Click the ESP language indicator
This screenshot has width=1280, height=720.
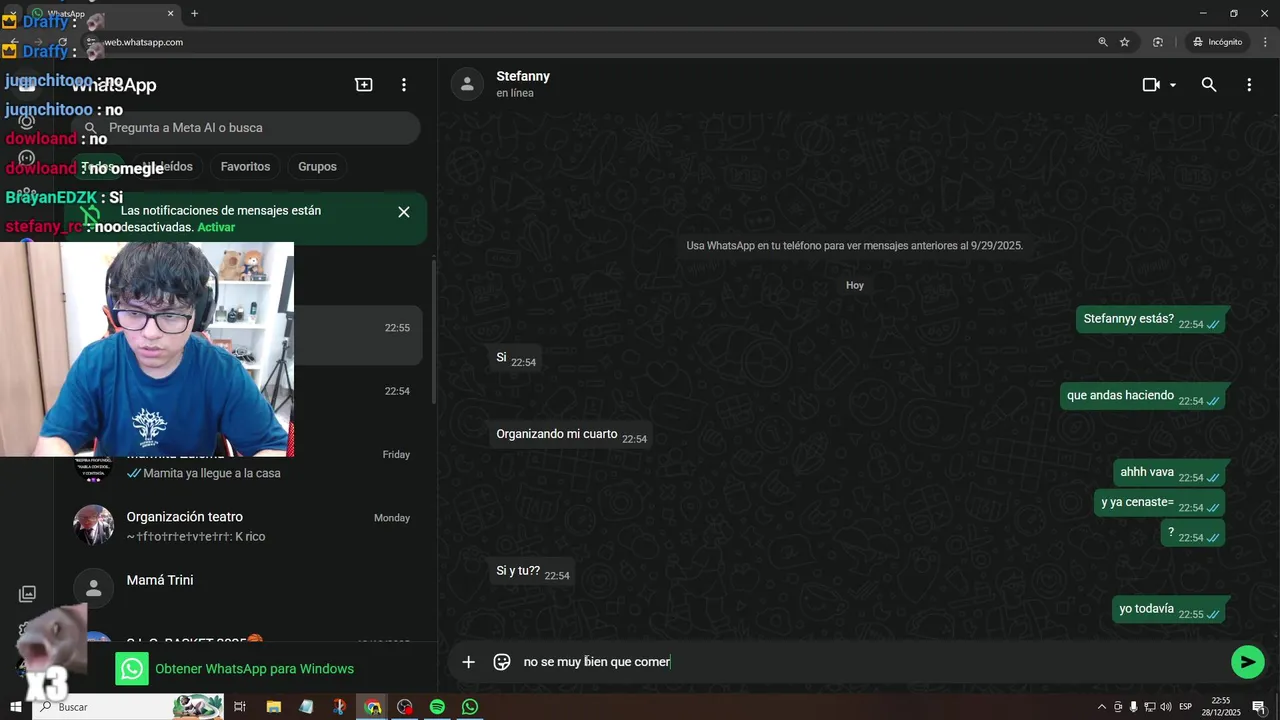(1186, 707)
